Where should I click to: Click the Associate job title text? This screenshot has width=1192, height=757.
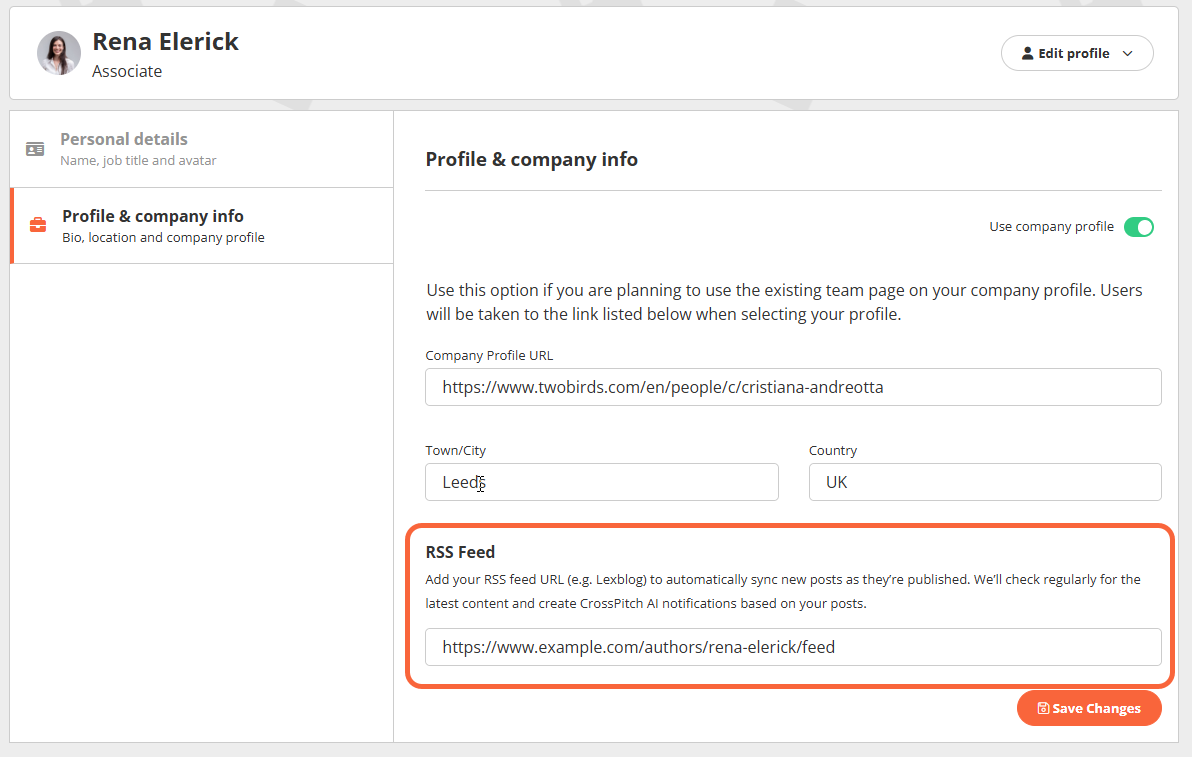[x=127, y=72]
